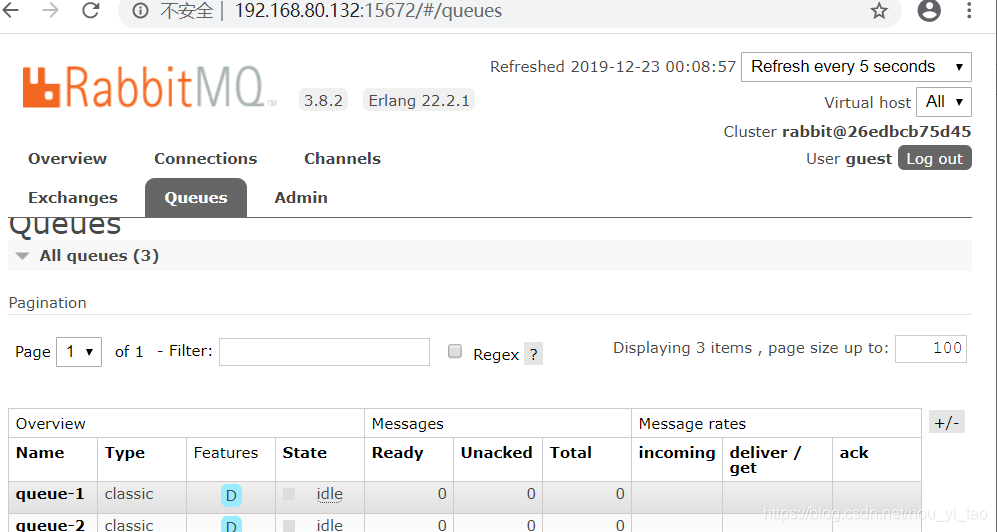This screenshot has height=532, width=997.
Task: Open the queue-1 link
Action: [50, 494]
